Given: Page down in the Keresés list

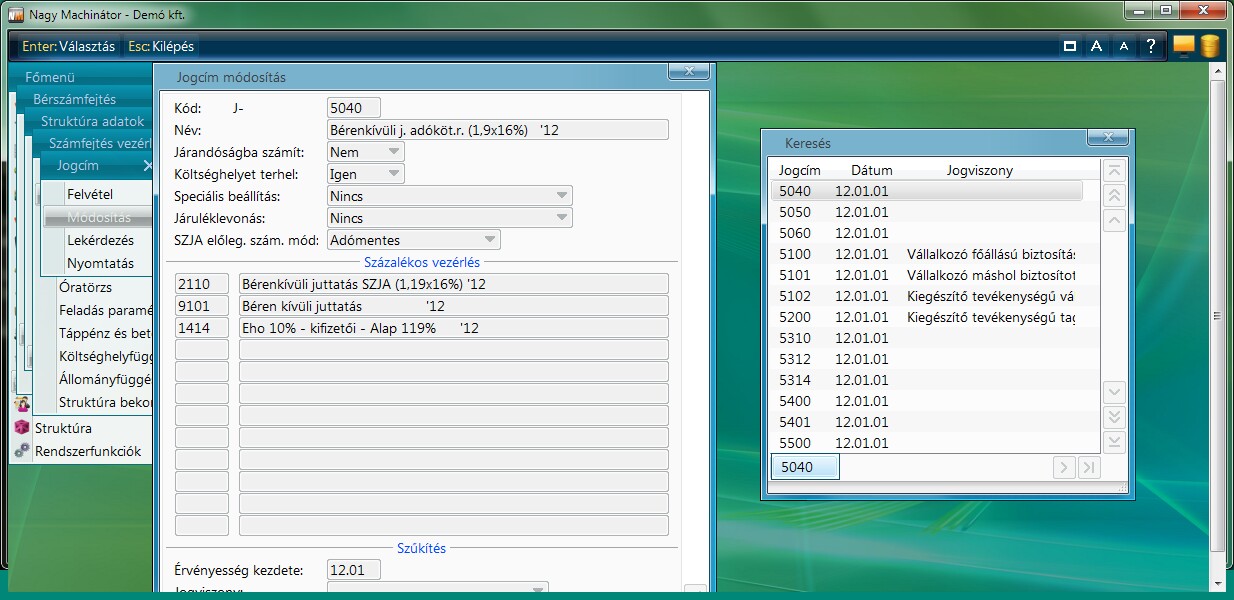Looking at the screenshot, I should pos(1115,417).
